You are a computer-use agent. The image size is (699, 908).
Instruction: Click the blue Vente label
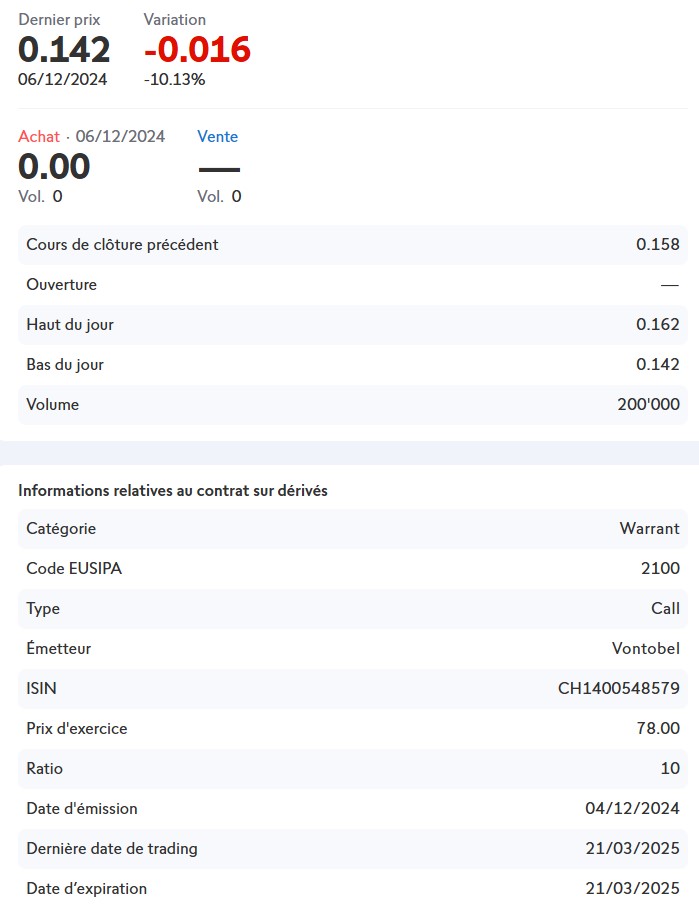[x=217, y=137]
